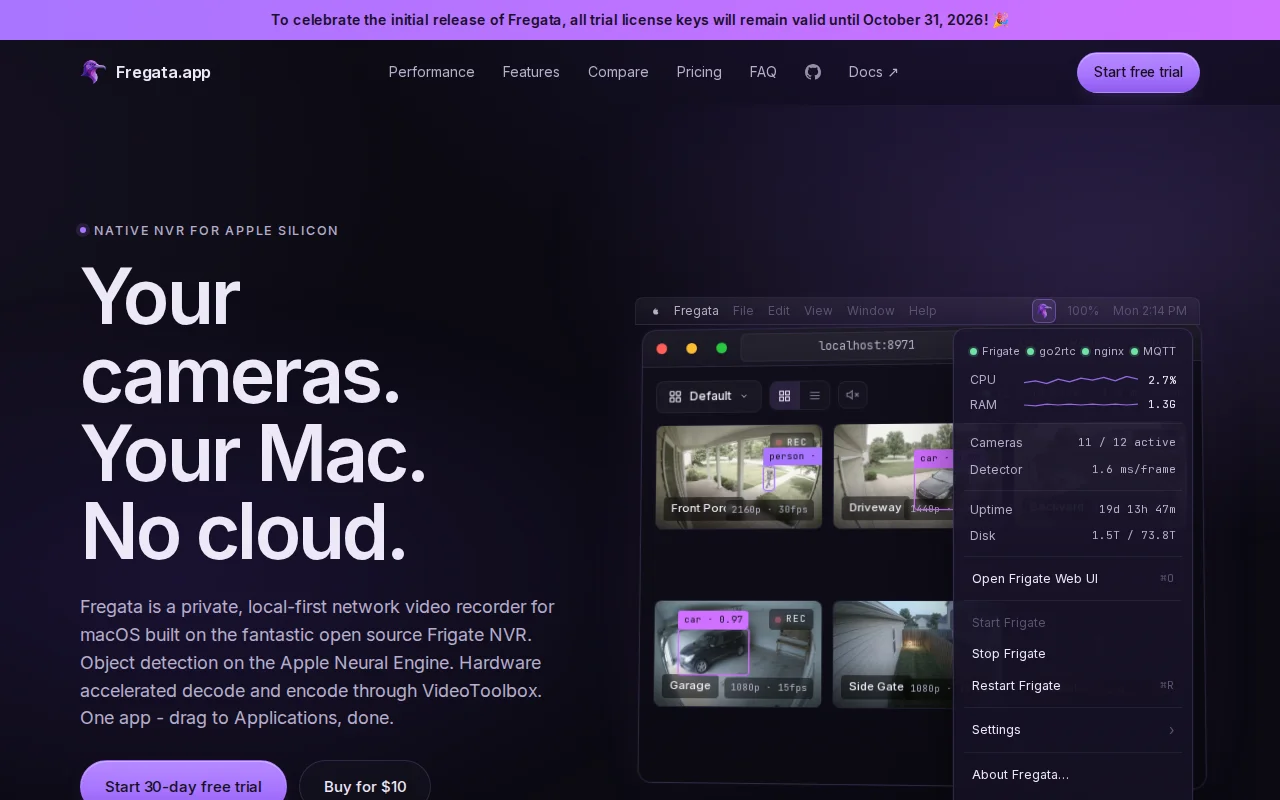Open the View menu in mock menu bar
Viewport: 1280px width, 800px height.
(x=818, y=311)
